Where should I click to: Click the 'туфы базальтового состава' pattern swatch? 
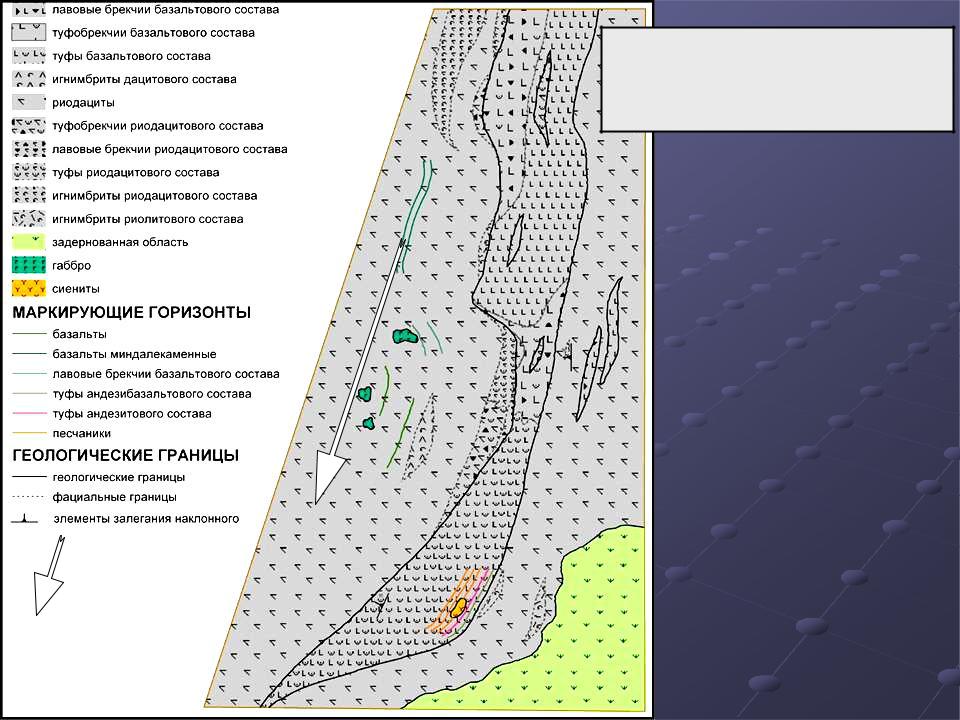click(29, 56)
